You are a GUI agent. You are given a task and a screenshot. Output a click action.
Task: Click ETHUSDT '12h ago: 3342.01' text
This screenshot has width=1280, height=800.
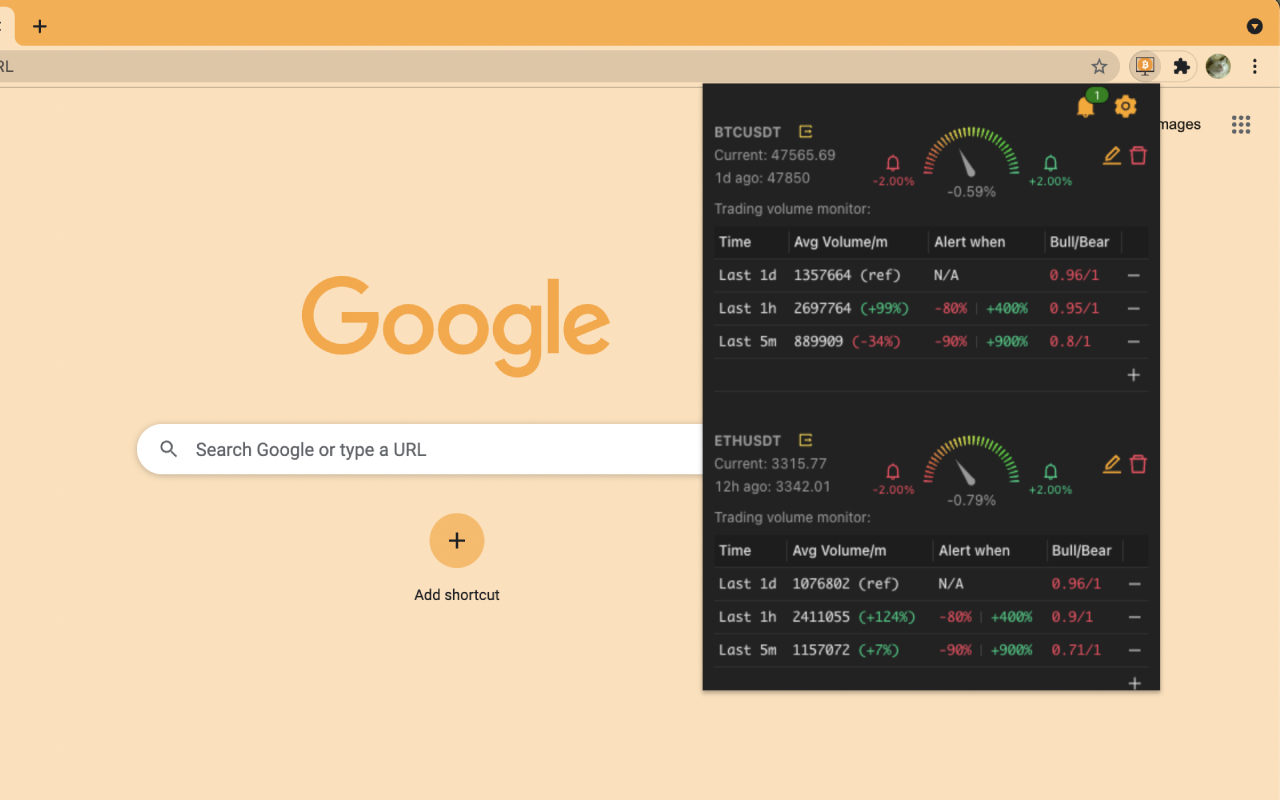click(x=773, y=487)
